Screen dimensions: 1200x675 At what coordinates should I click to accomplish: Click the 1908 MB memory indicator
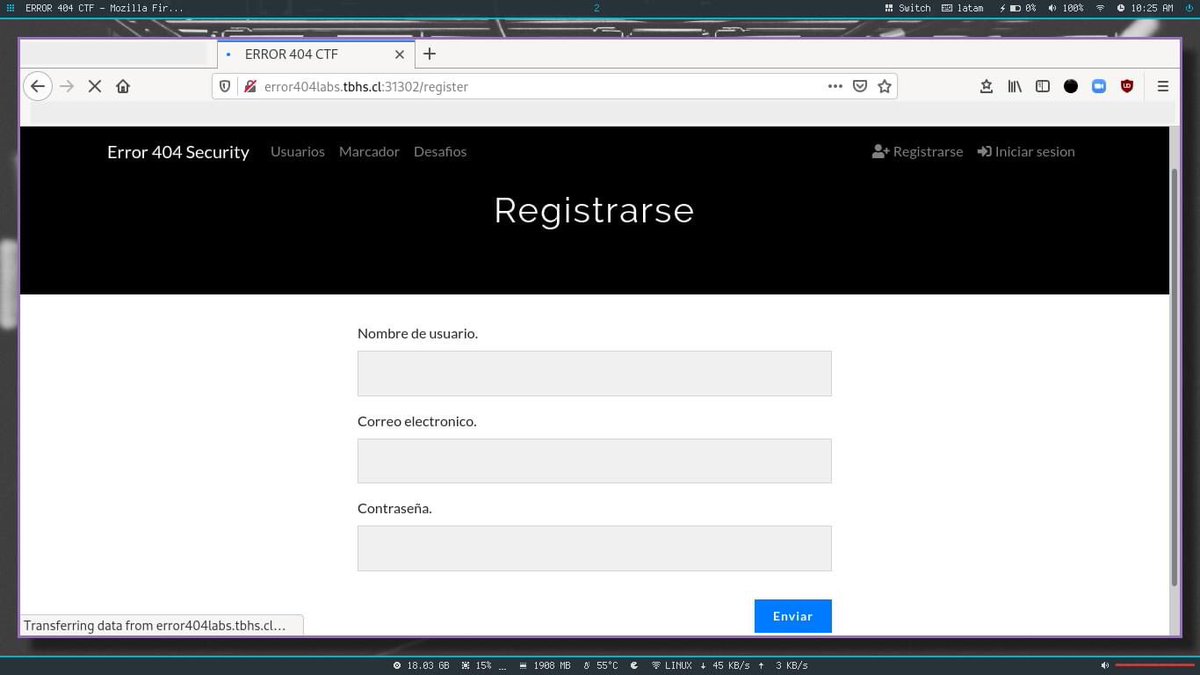545,665
